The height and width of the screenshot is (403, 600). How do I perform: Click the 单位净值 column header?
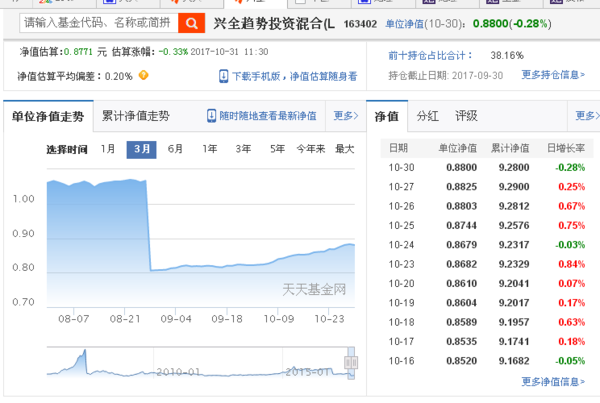tap(458, 148)
